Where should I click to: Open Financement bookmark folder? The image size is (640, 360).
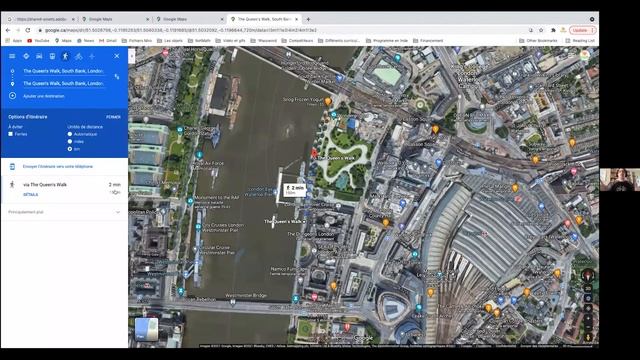[428, 41]
